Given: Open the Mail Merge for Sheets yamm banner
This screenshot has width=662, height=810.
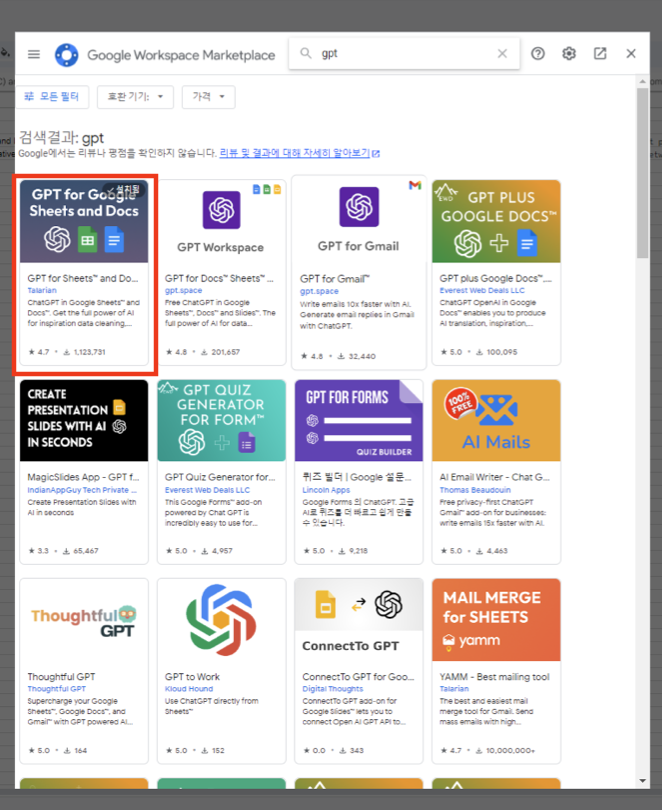Looking at the screenshot, I should (x=496, y=620).
